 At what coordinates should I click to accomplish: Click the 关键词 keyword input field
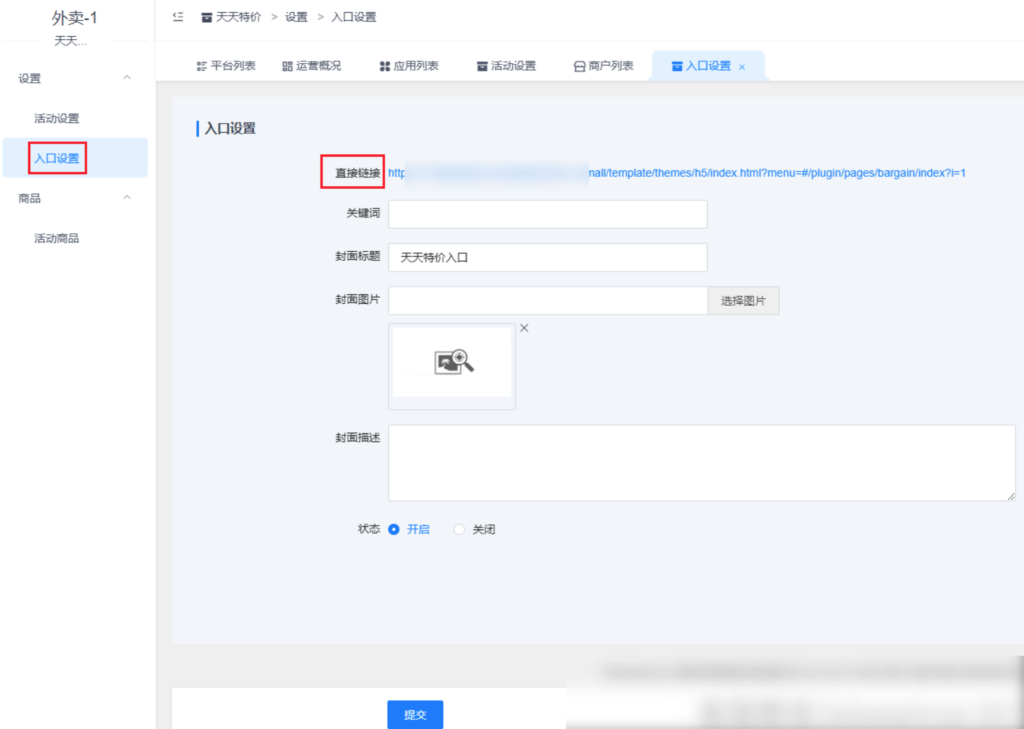[x=547, y=213]
